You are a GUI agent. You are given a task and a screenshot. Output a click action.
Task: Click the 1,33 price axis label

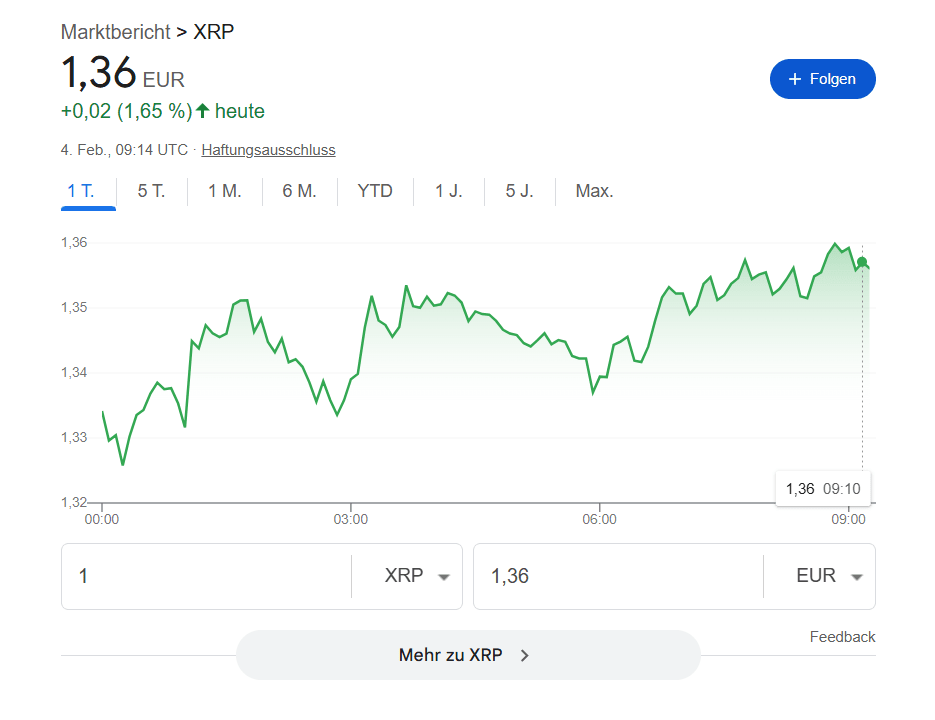tap(74, 437)
